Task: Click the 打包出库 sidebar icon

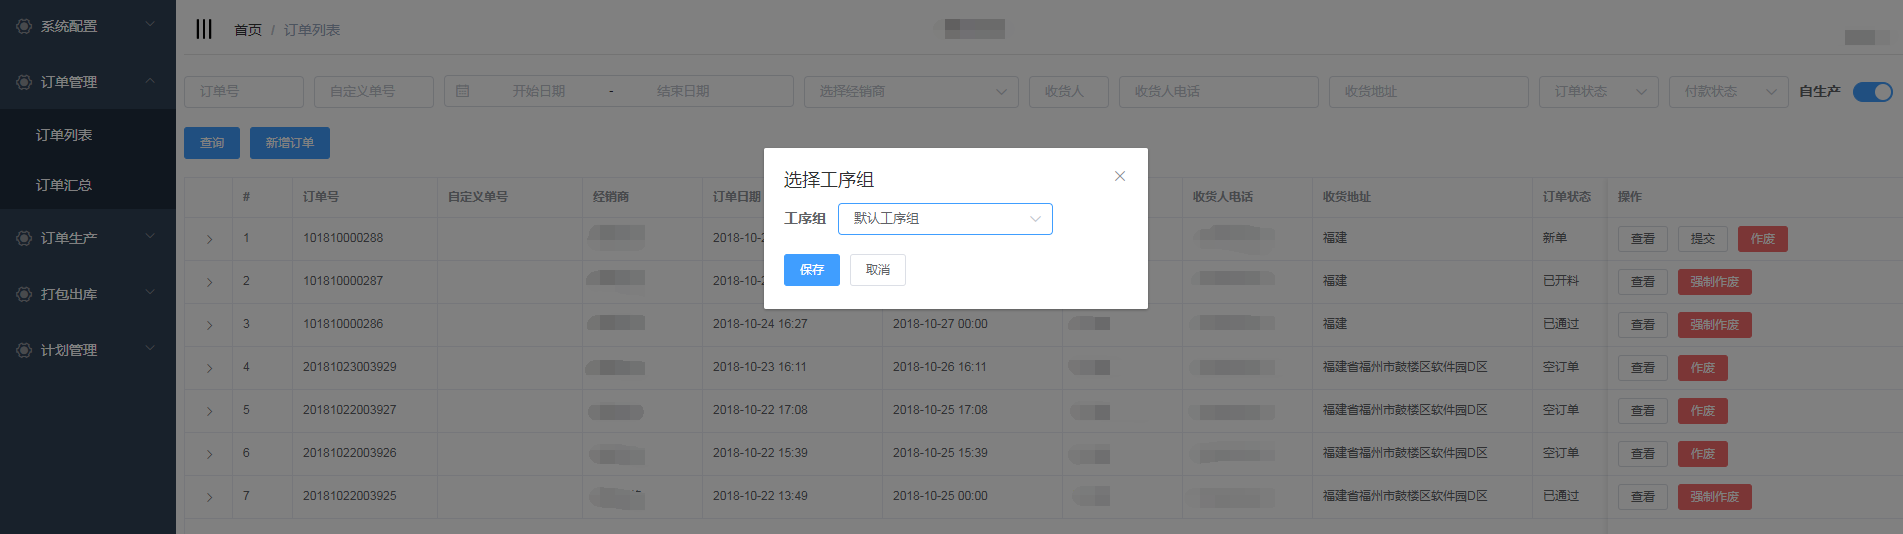Action: point(24,294)
